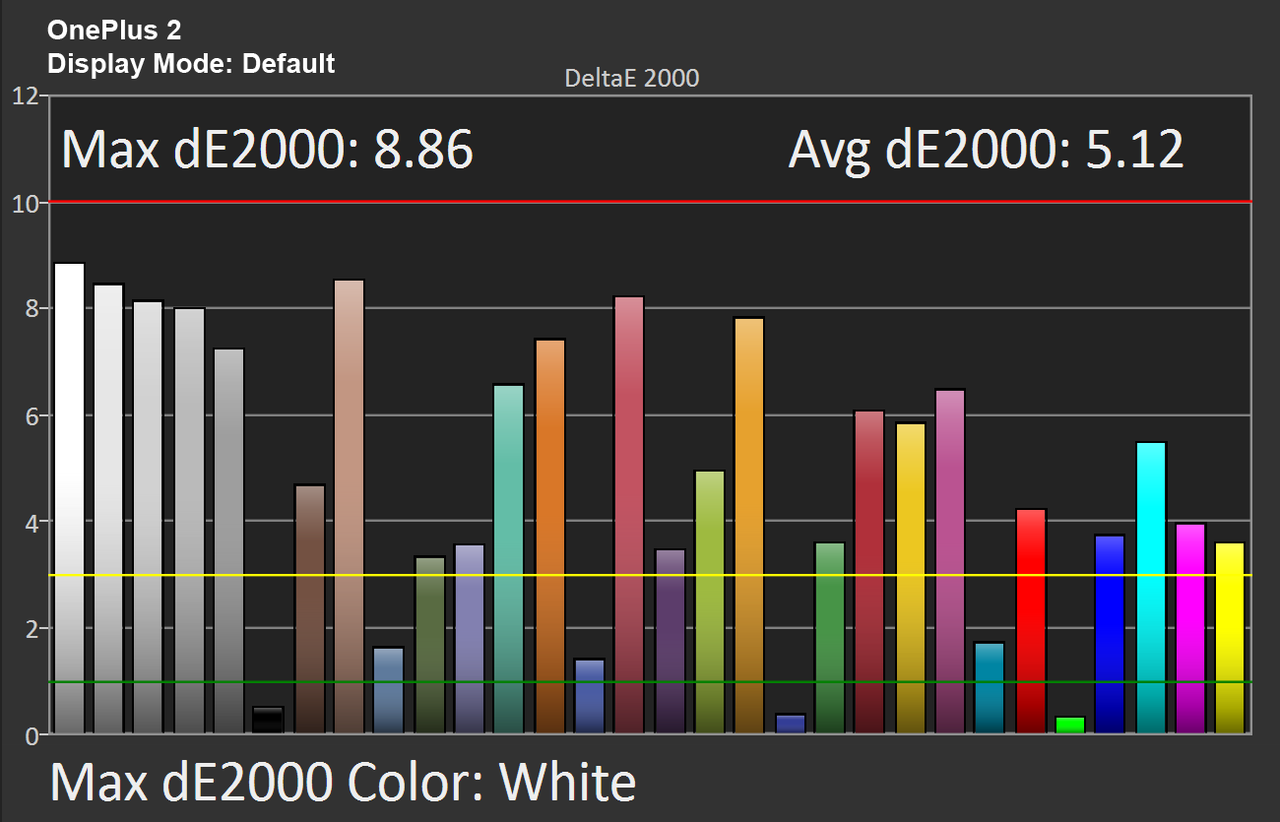This screenshot has height=822, width=1280.
Task: Click the Avg dE2000: 5.12 label
Action: pyautogui.click(x=986, y=150)
